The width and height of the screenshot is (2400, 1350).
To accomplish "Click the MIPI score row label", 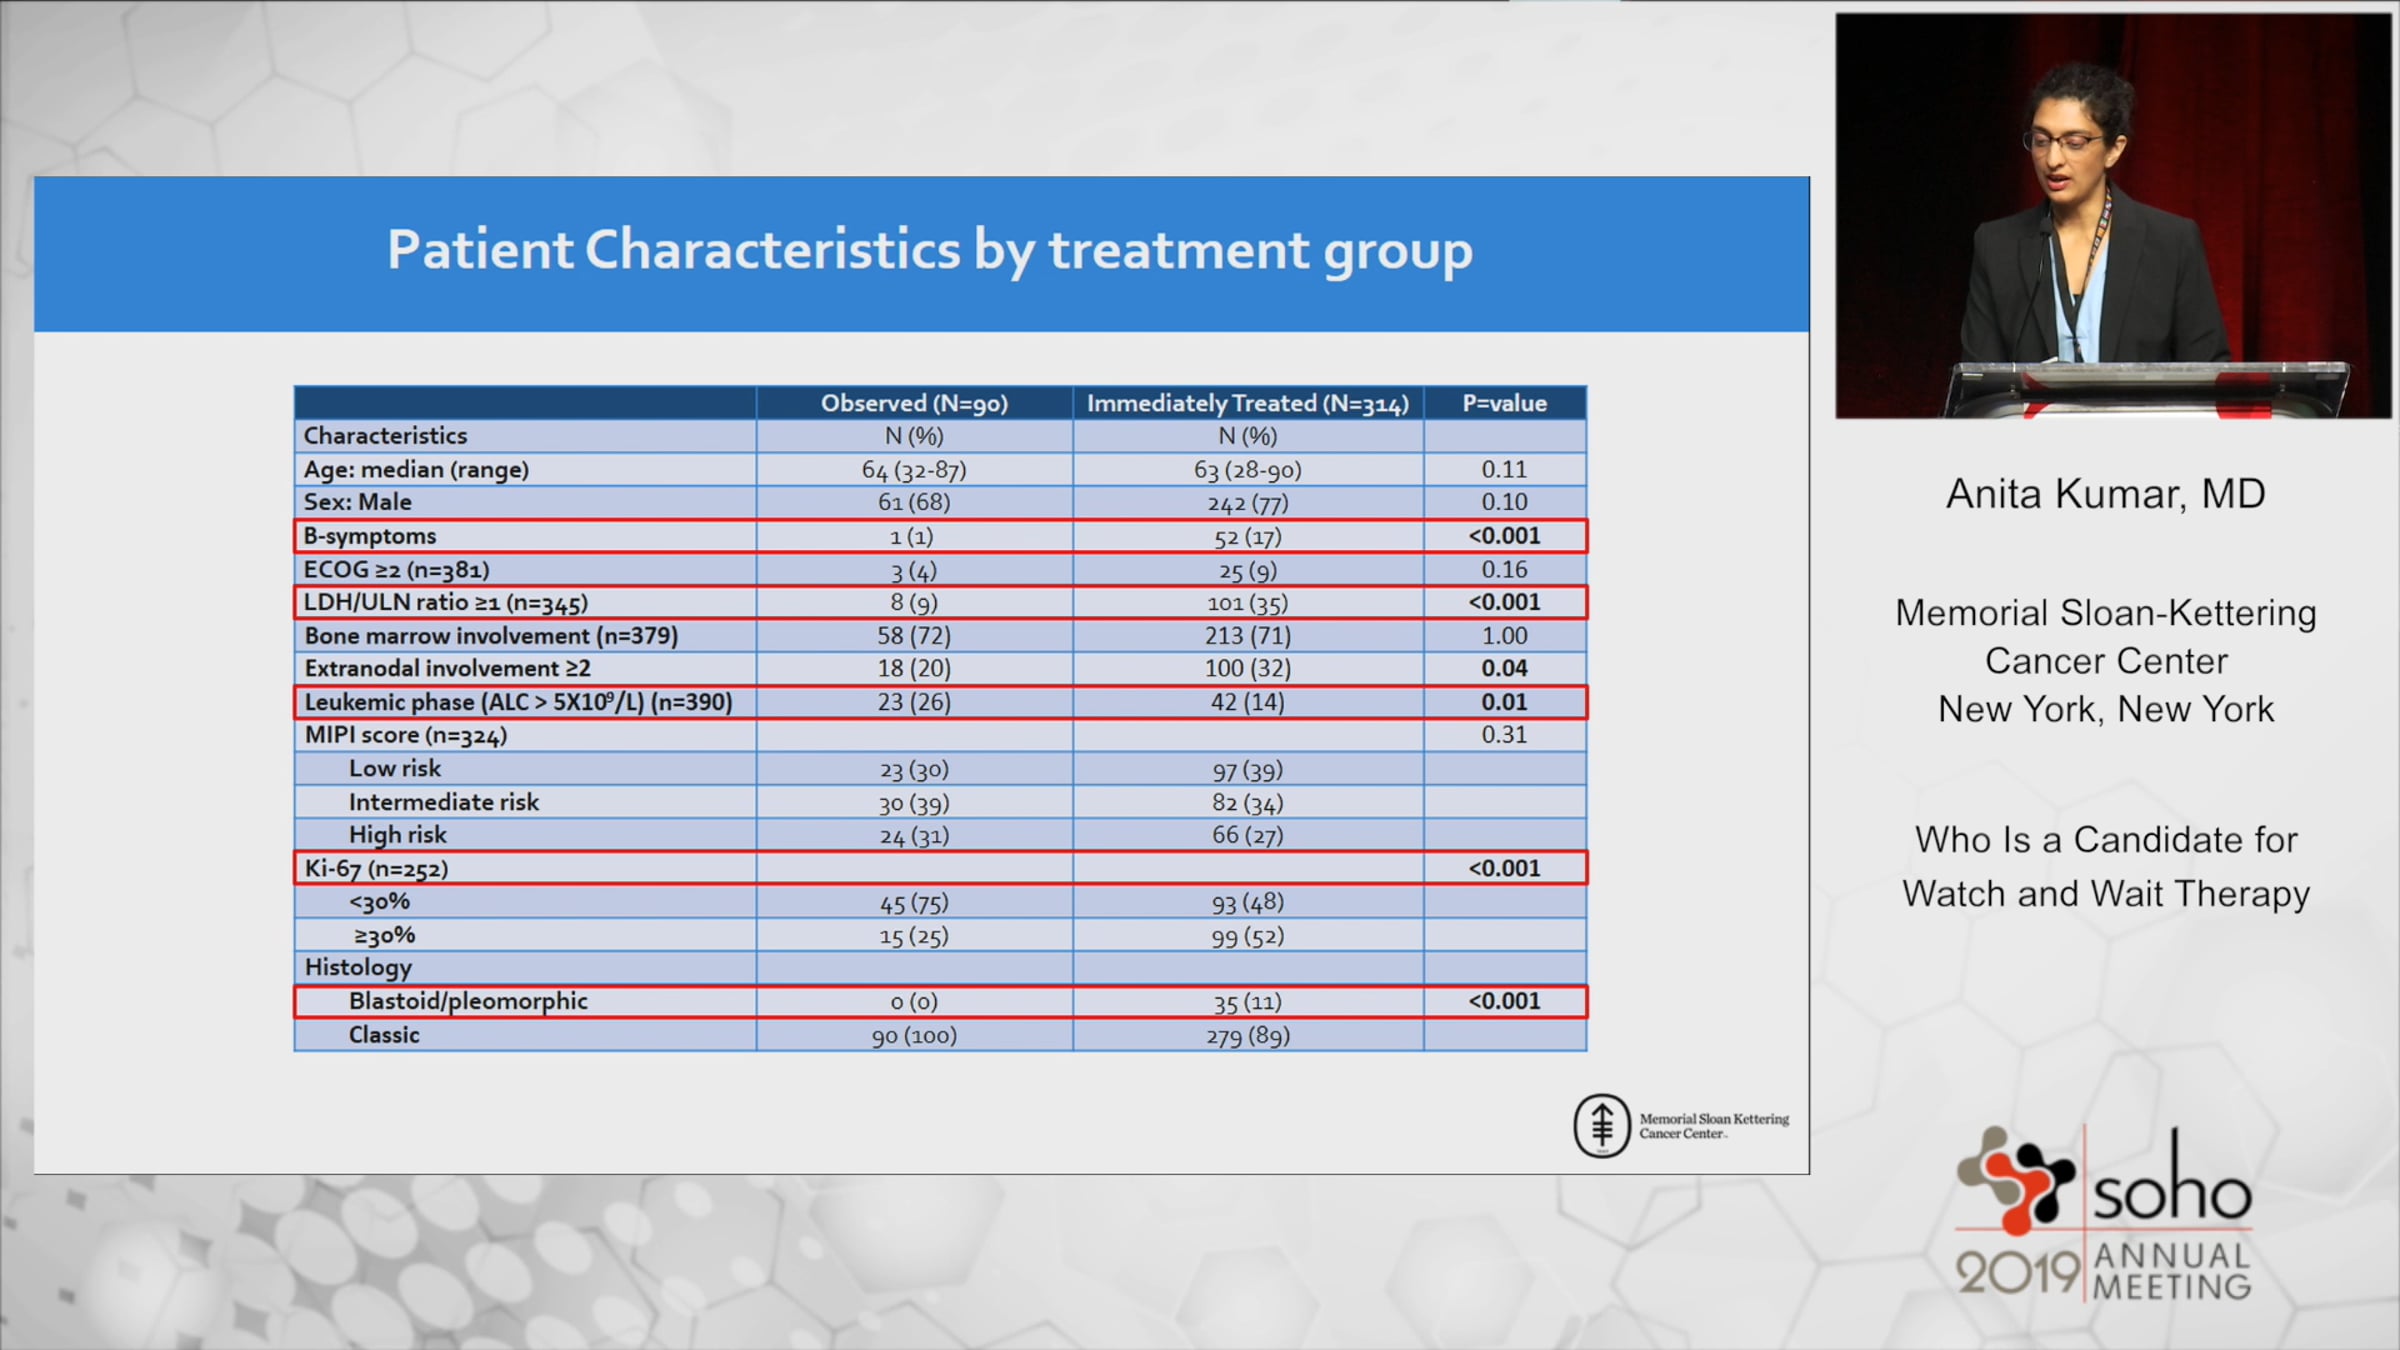I will pyautogui.click(x=406, y=735).
